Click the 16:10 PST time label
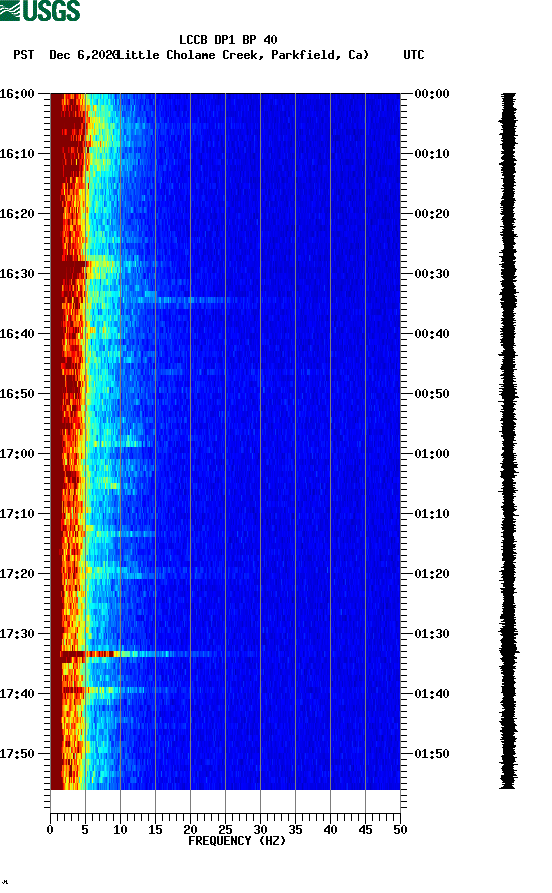 tap(17, 154)
